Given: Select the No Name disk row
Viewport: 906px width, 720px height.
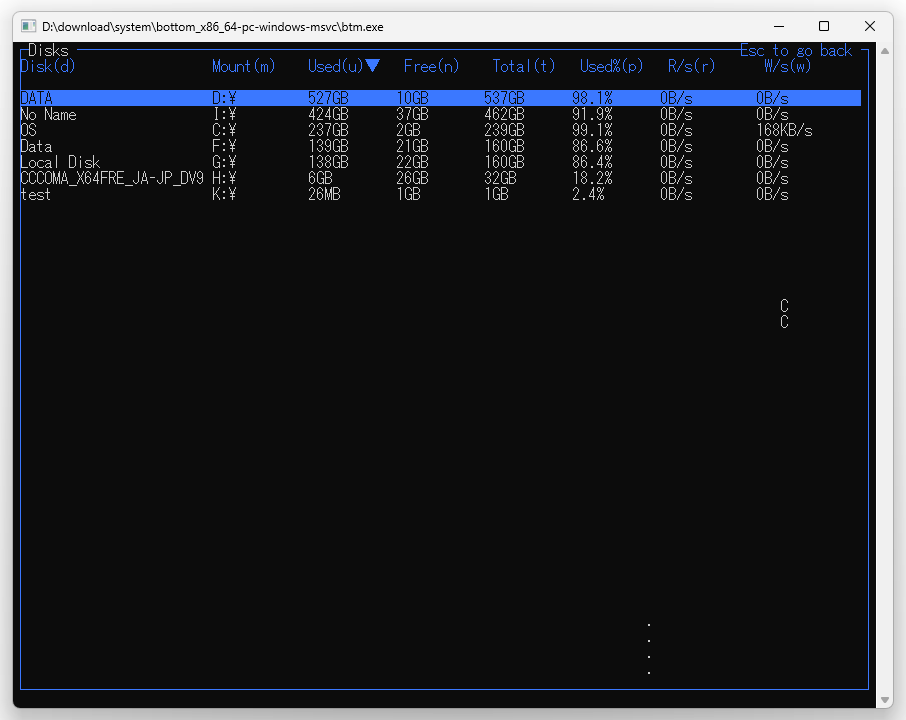Looking at the screenshot, I should (x=440, y=114).
